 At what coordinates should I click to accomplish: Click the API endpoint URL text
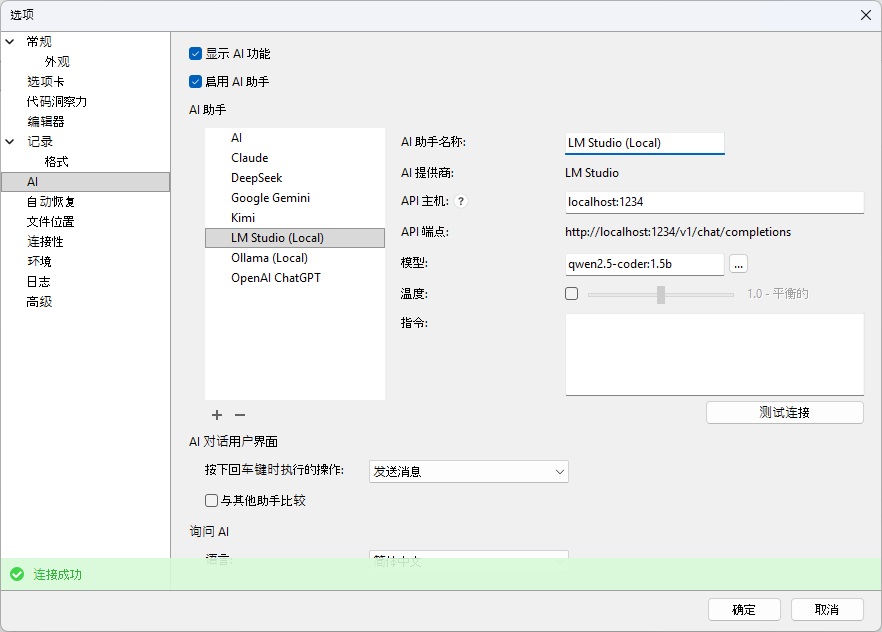coord(678,232)
